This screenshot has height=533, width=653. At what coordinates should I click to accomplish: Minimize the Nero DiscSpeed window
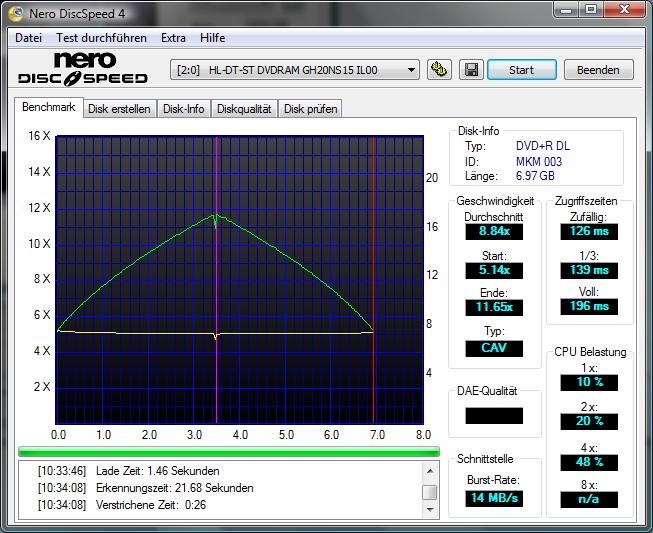point(566,10)
